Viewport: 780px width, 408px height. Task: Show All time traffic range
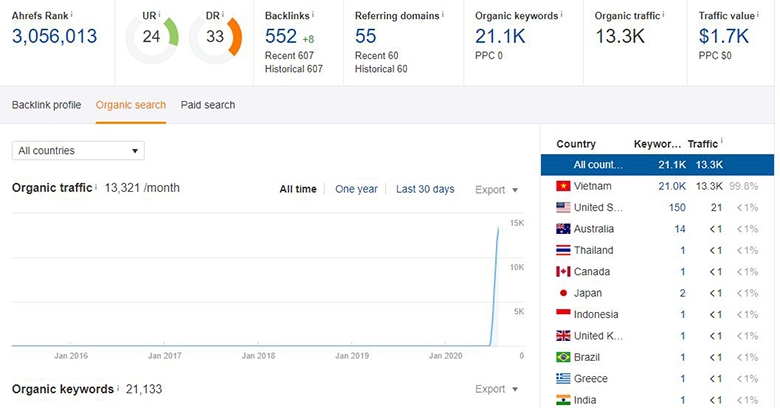(x=298, y=189)
